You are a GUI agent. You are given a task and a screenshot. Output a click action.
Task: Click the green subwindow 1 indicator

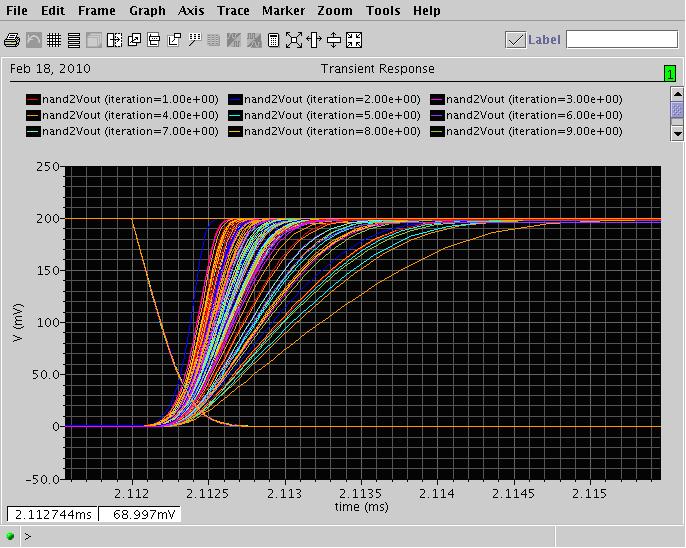[x=669, y=73]
